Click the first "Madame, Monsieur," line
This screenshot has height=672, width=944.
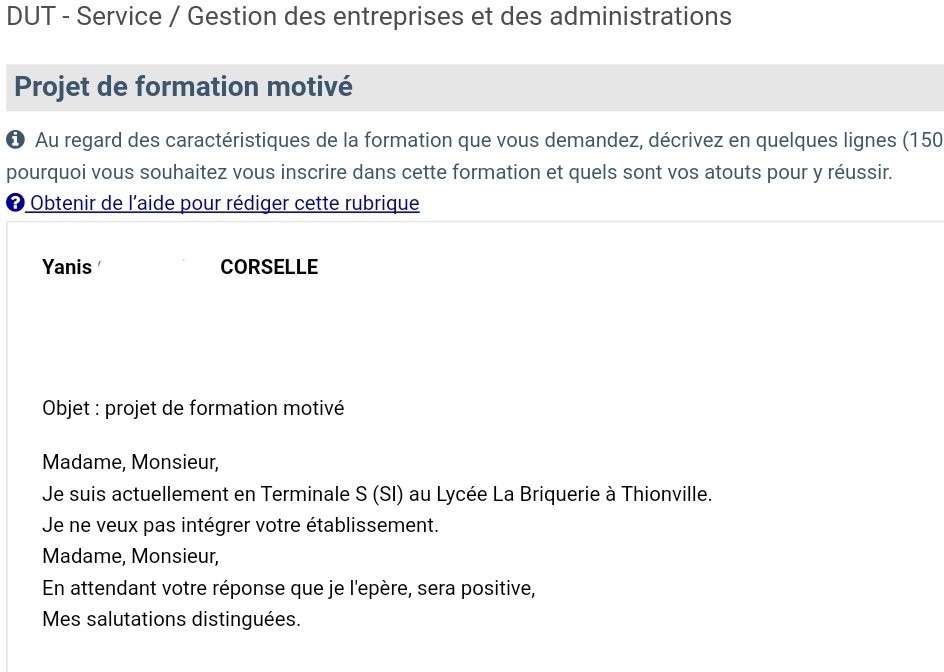(130, 462)
